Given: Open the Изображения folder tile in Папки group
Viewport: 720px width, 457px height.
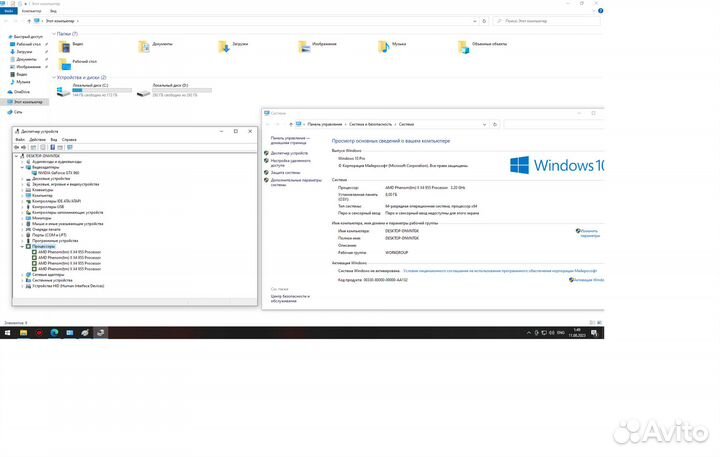Looking at the screenshot, I should pyautogui.click(x=317, y=46).
